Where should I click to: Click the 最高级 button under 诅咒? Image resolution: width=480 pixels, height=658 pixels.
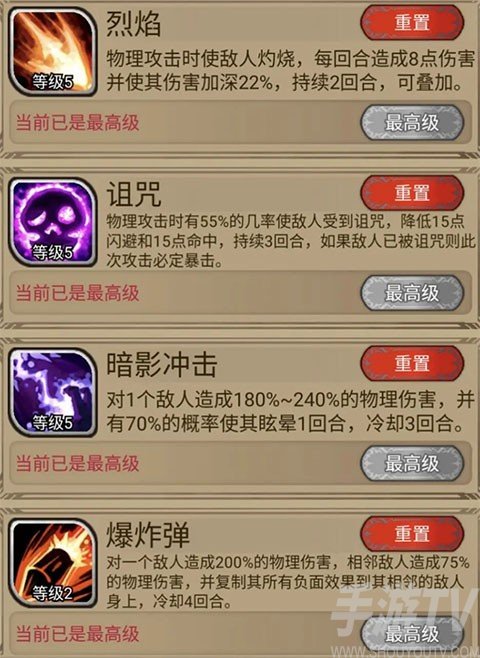[x=412, y=293]
